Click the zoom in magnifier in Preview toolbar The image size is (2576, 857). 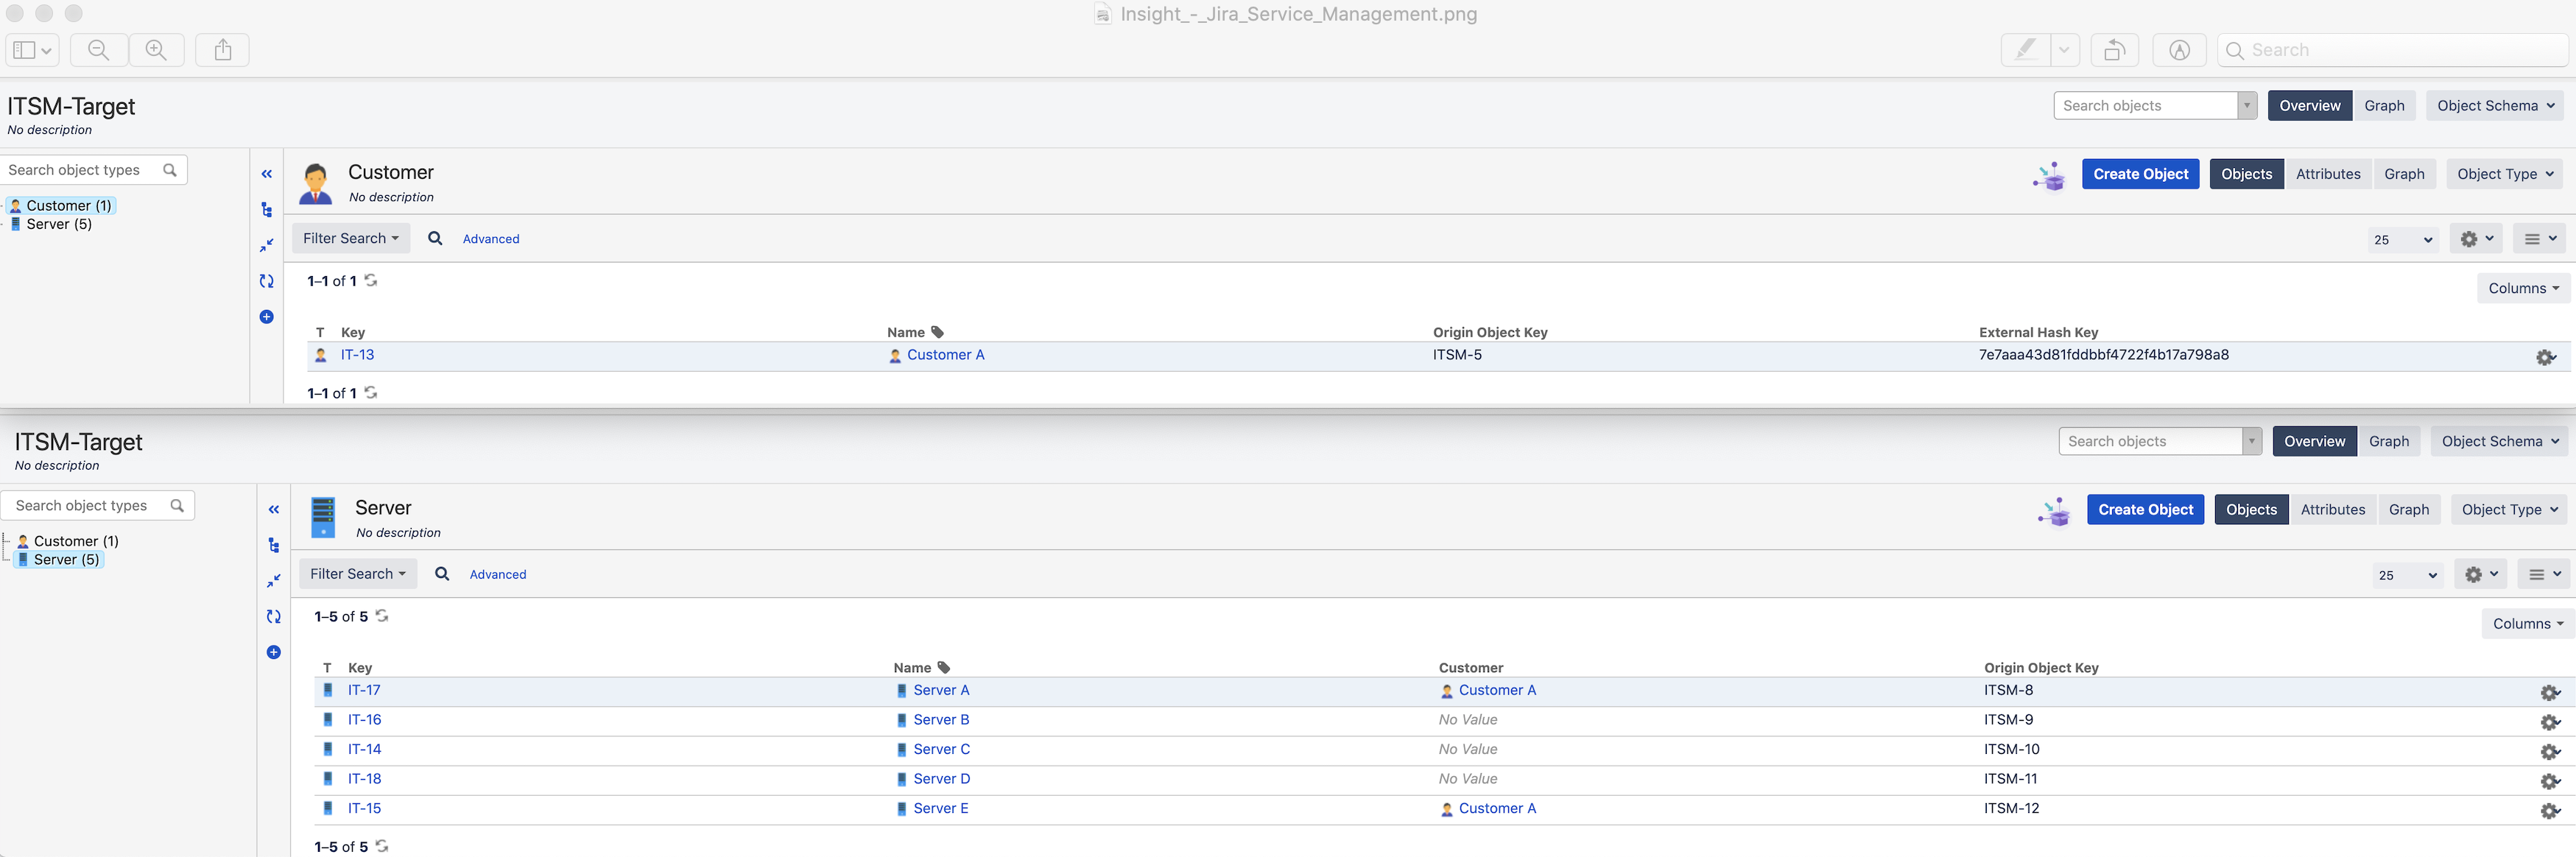[156, 50]
